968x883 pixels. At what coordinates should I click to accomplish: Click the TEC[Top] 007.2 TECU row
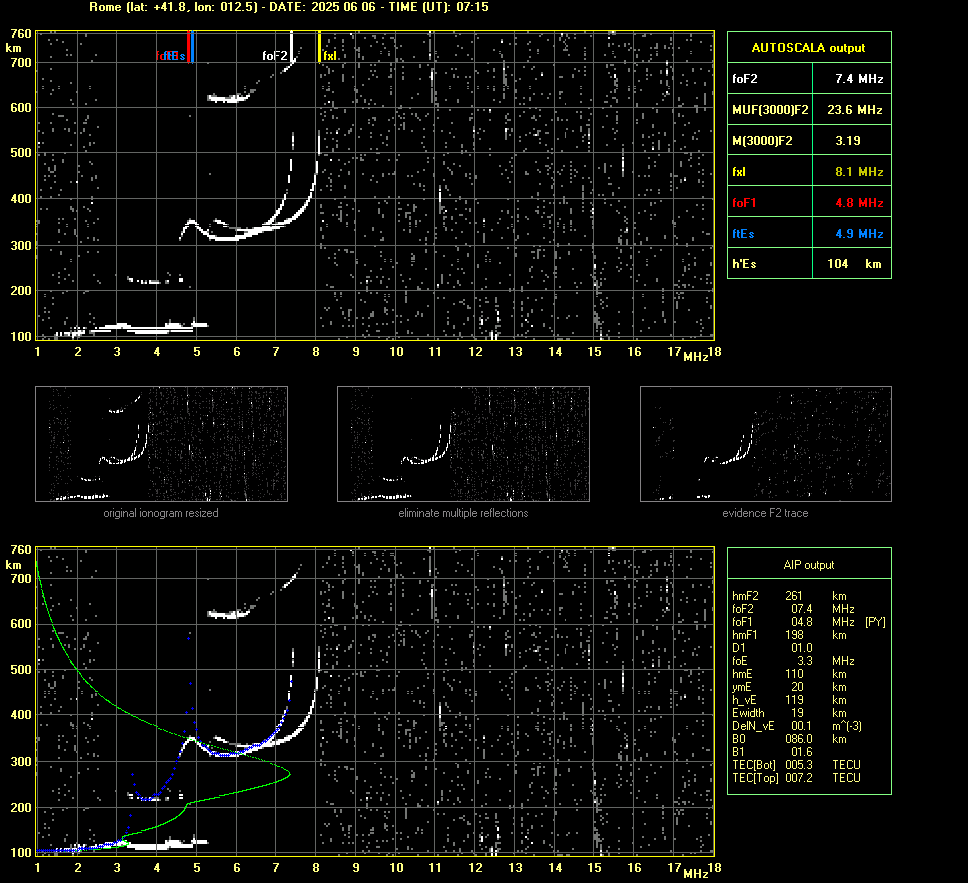(x=796, y=777)
